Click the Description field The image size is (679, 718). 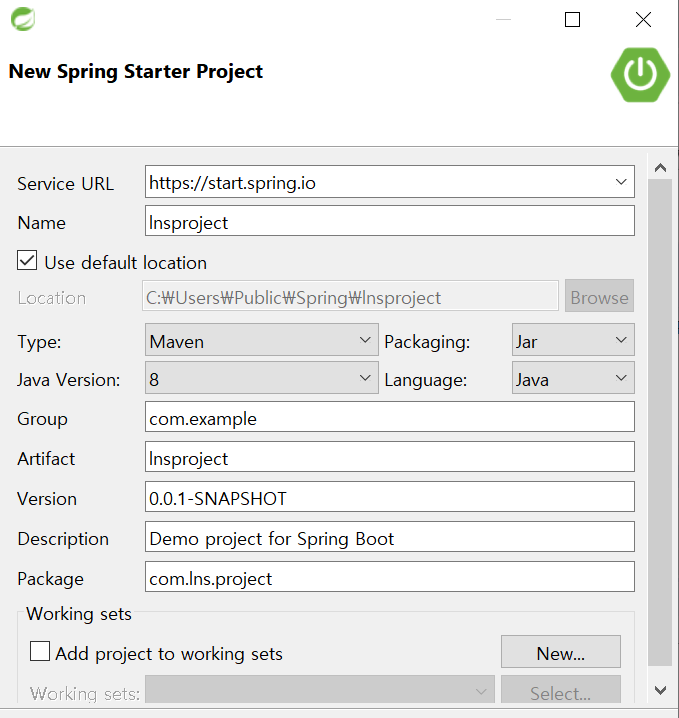(390, 537)
